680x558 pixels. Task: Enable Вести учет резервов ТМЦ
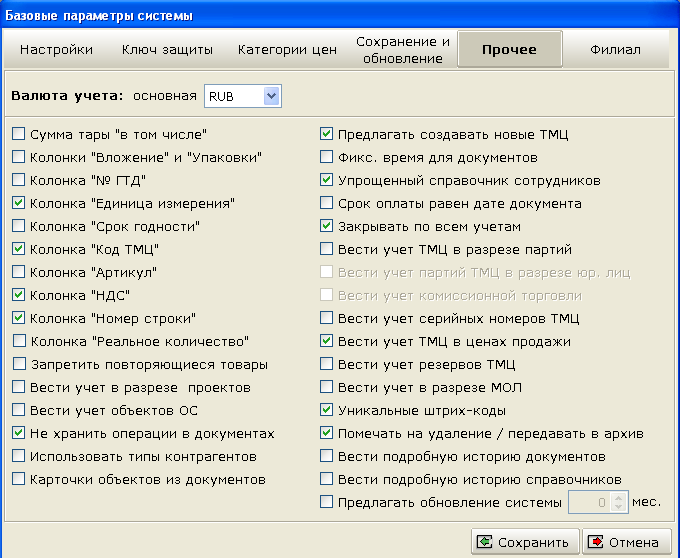tap(326, 364)
